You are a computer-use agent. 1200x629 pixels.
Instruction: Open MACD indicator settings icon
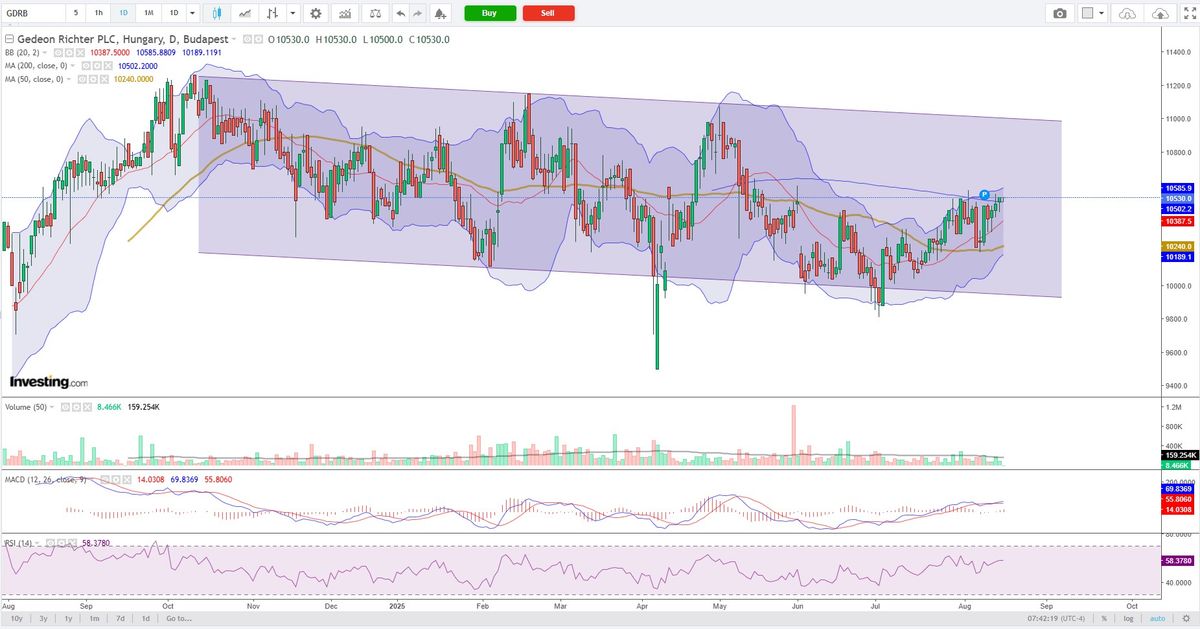tap(116, 479)
